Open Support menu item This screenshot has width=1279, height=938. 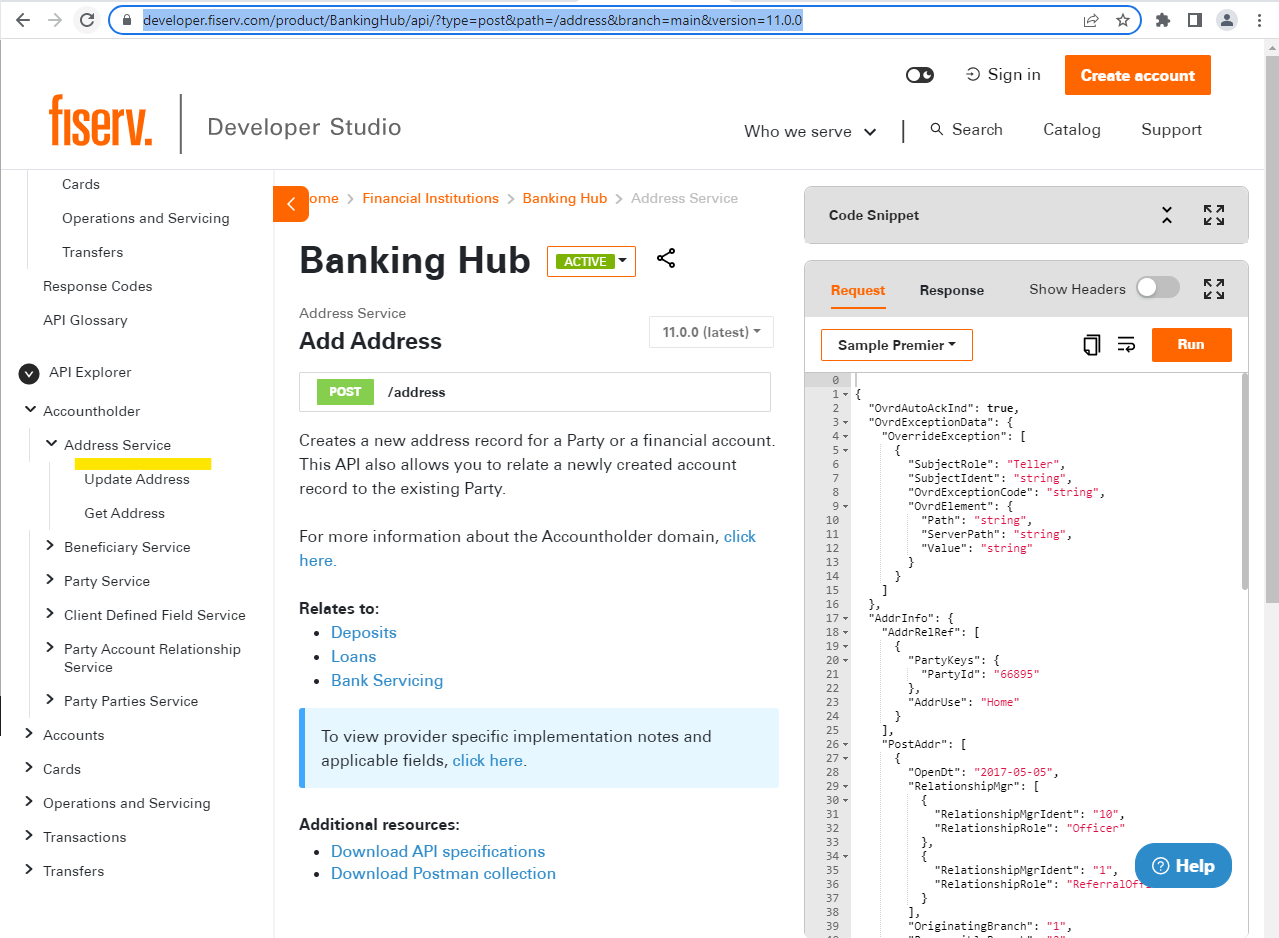(x=1172, y=130)
